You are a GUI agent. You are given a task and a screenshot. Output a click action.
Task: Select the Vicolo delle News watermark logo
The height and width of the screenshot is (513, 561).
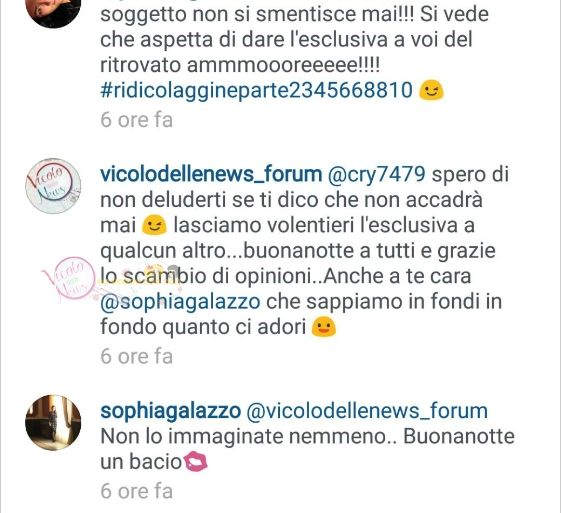(x=69, y=279)
